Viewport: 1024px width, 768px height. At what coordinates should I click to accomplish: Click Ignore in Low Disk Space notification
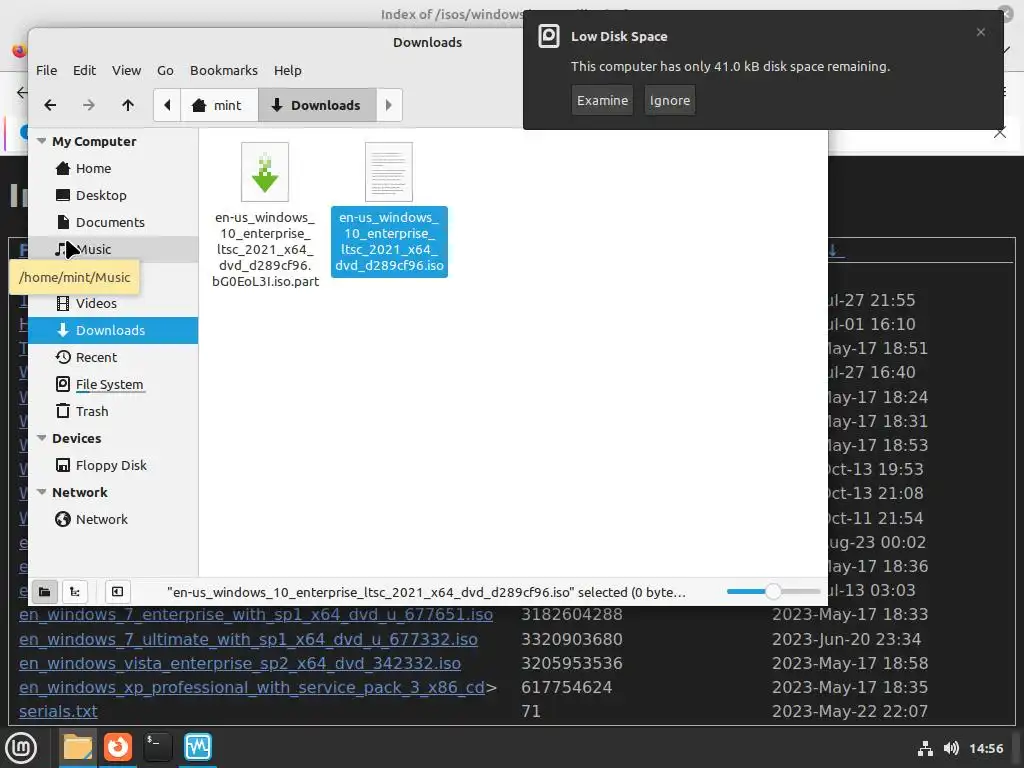(x=669, y=101)
